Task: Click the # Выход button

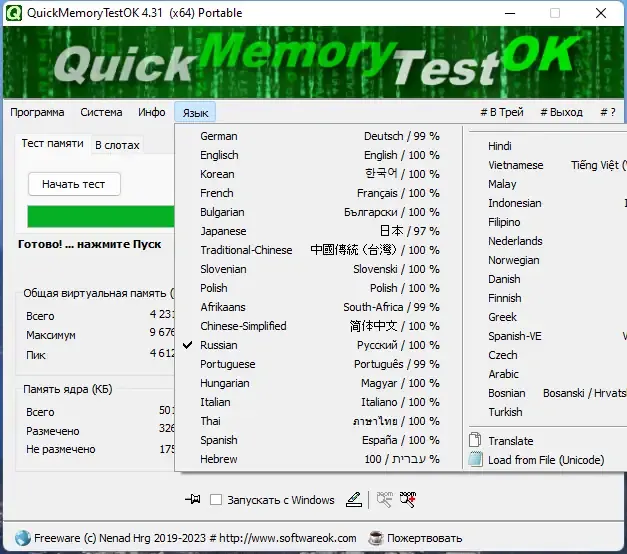Action: pos(561,112)
